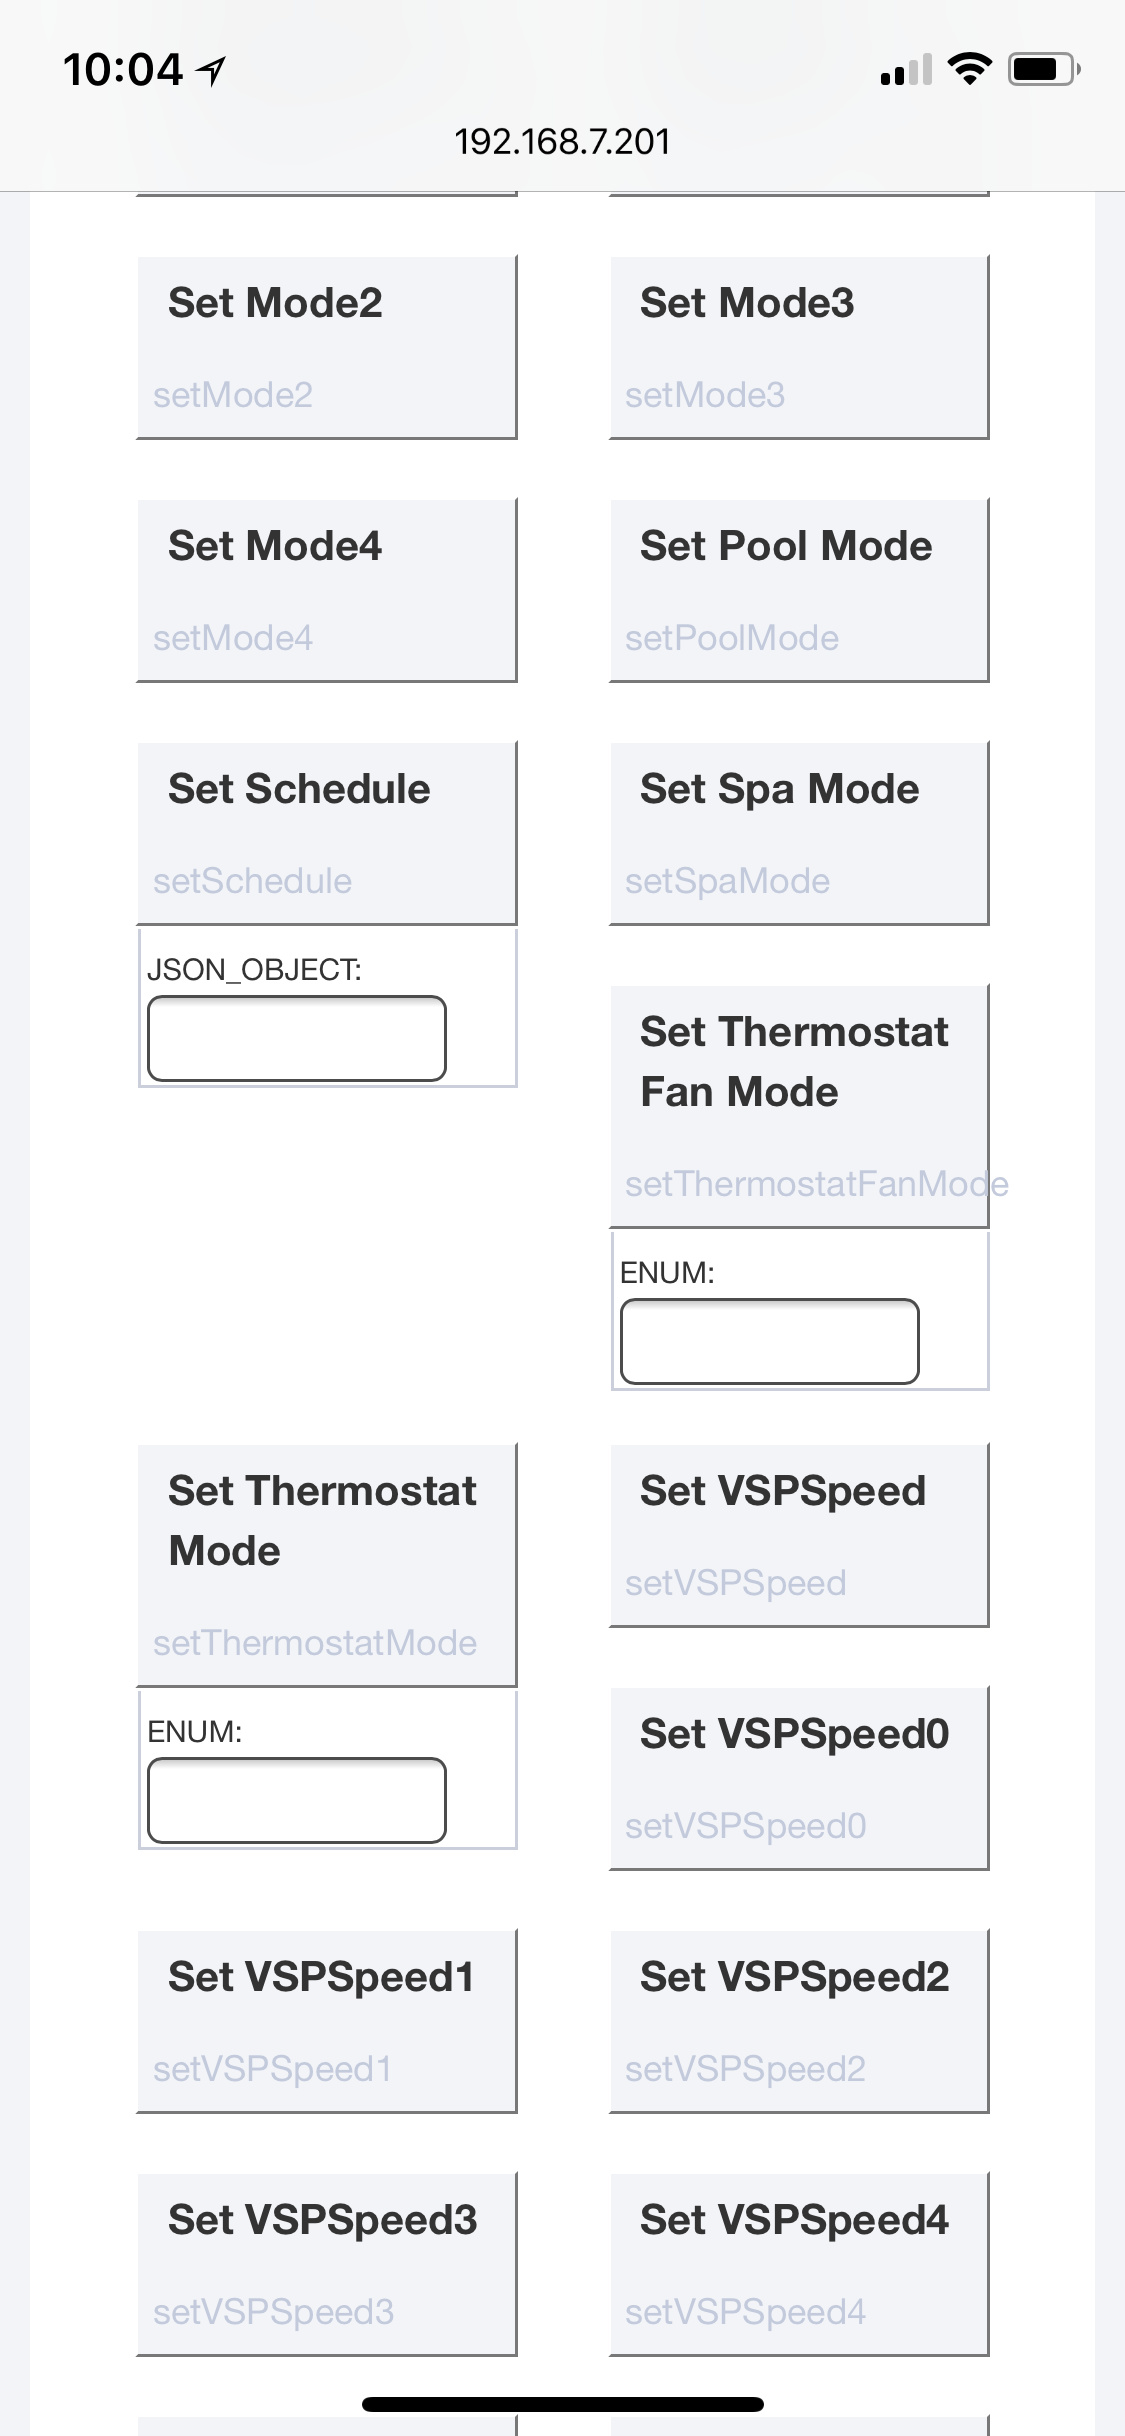
Task: Trigger the Set Mode4 action
Action: pos(326,590)
